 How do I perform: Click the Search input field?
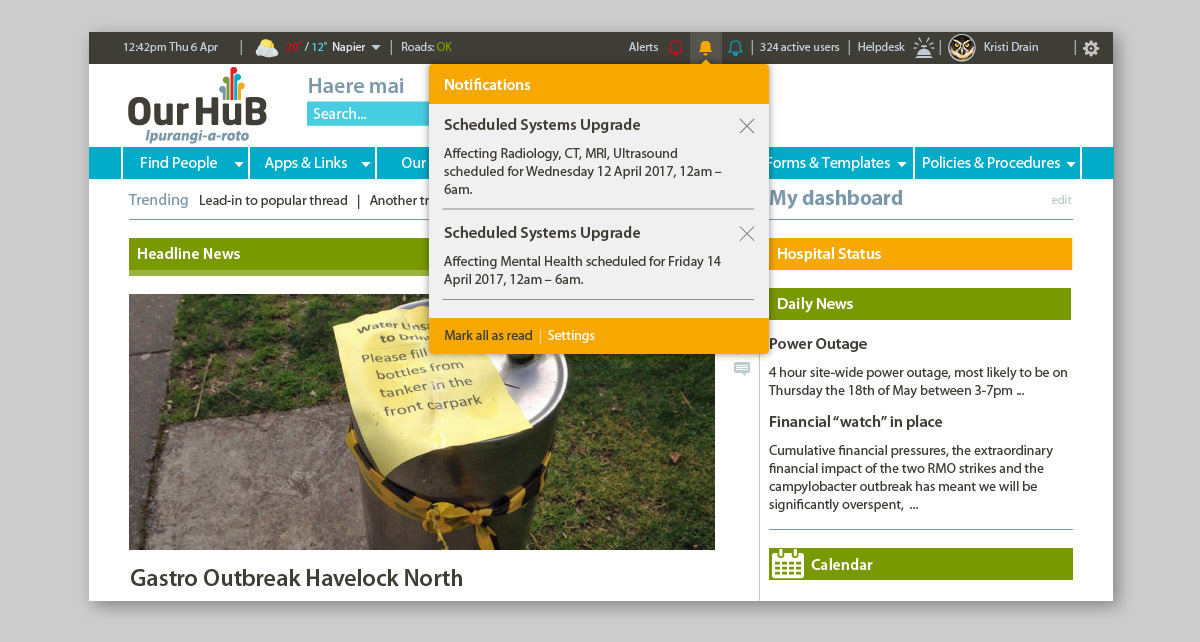coord(368,114)
